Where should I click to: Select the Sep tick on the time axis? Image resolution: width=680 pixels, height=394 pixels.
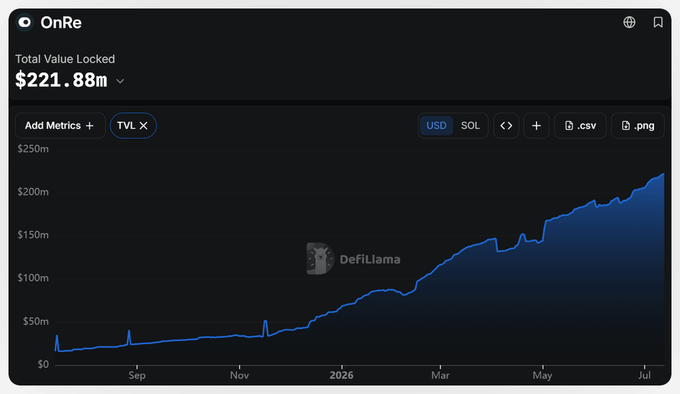137,375
